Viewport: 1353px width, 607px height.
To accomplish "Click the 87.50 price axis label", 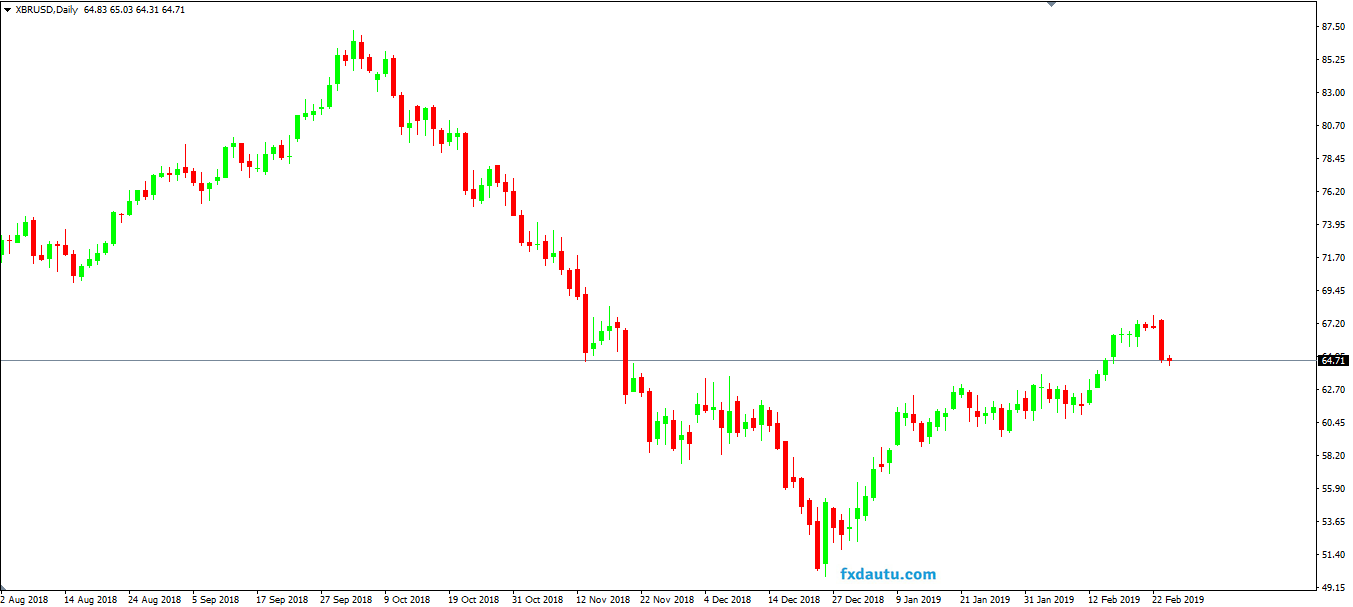I will tap(1332, 27).
